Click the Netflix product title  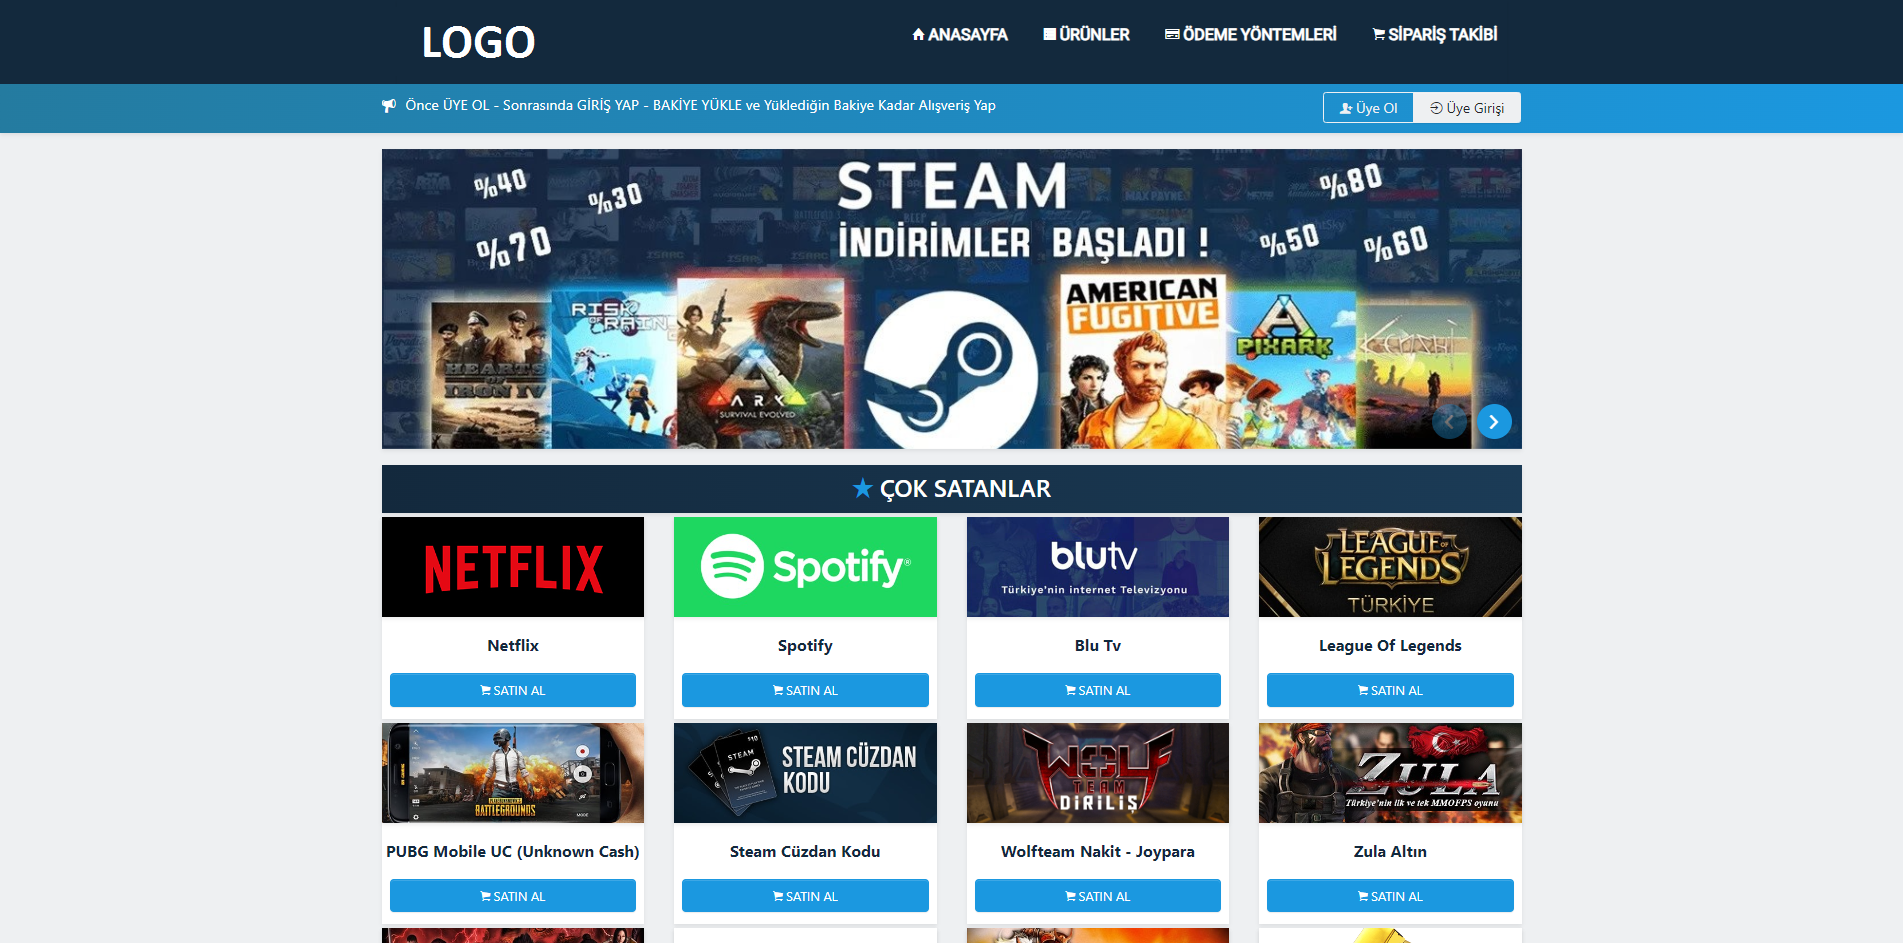pos(513,646)
